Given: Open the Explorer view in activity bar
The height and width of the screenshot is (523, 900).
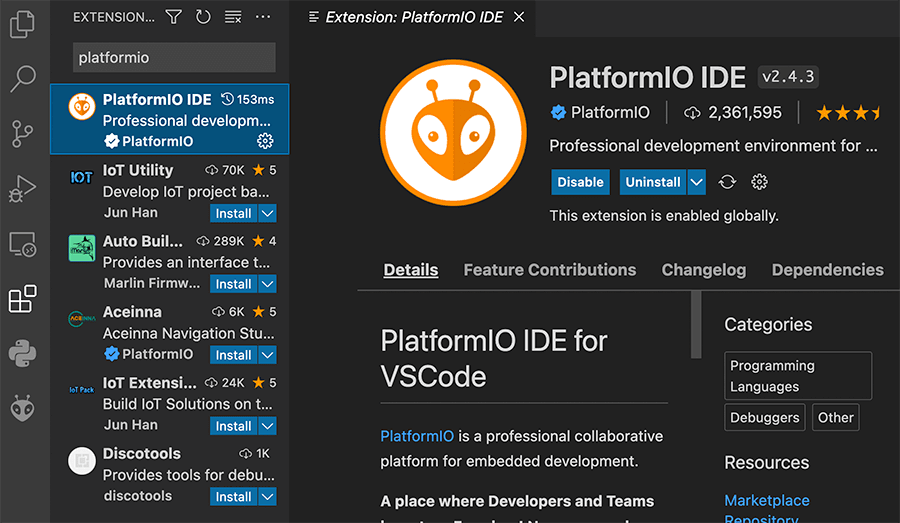Looking at the screenshot, I should [22, 24].
